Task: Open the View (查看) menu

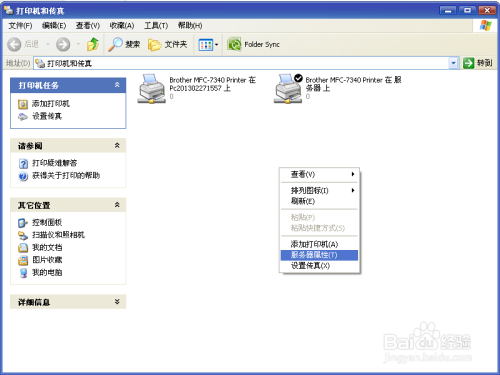Action: click(88, 26)
